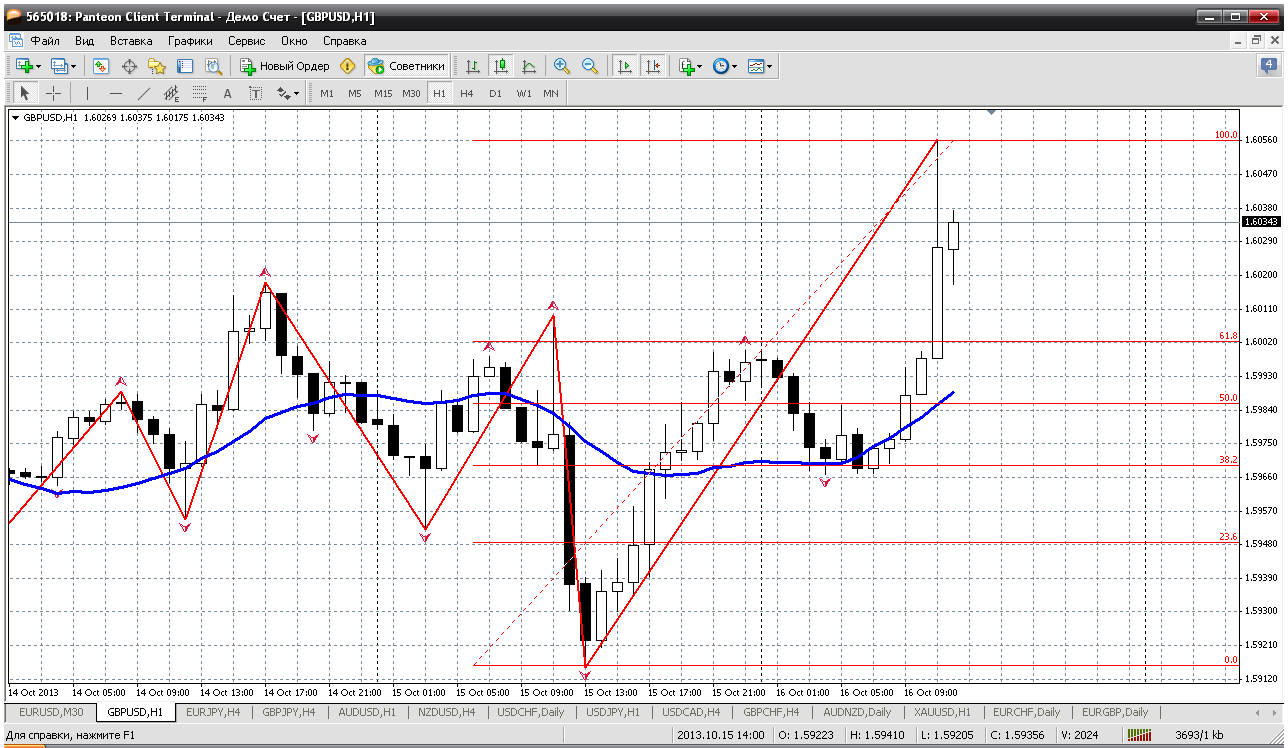Switch to the EURJPY,H4 chart tab
This screenshot has width=1288, height=748.
click(x=214, y=712)
